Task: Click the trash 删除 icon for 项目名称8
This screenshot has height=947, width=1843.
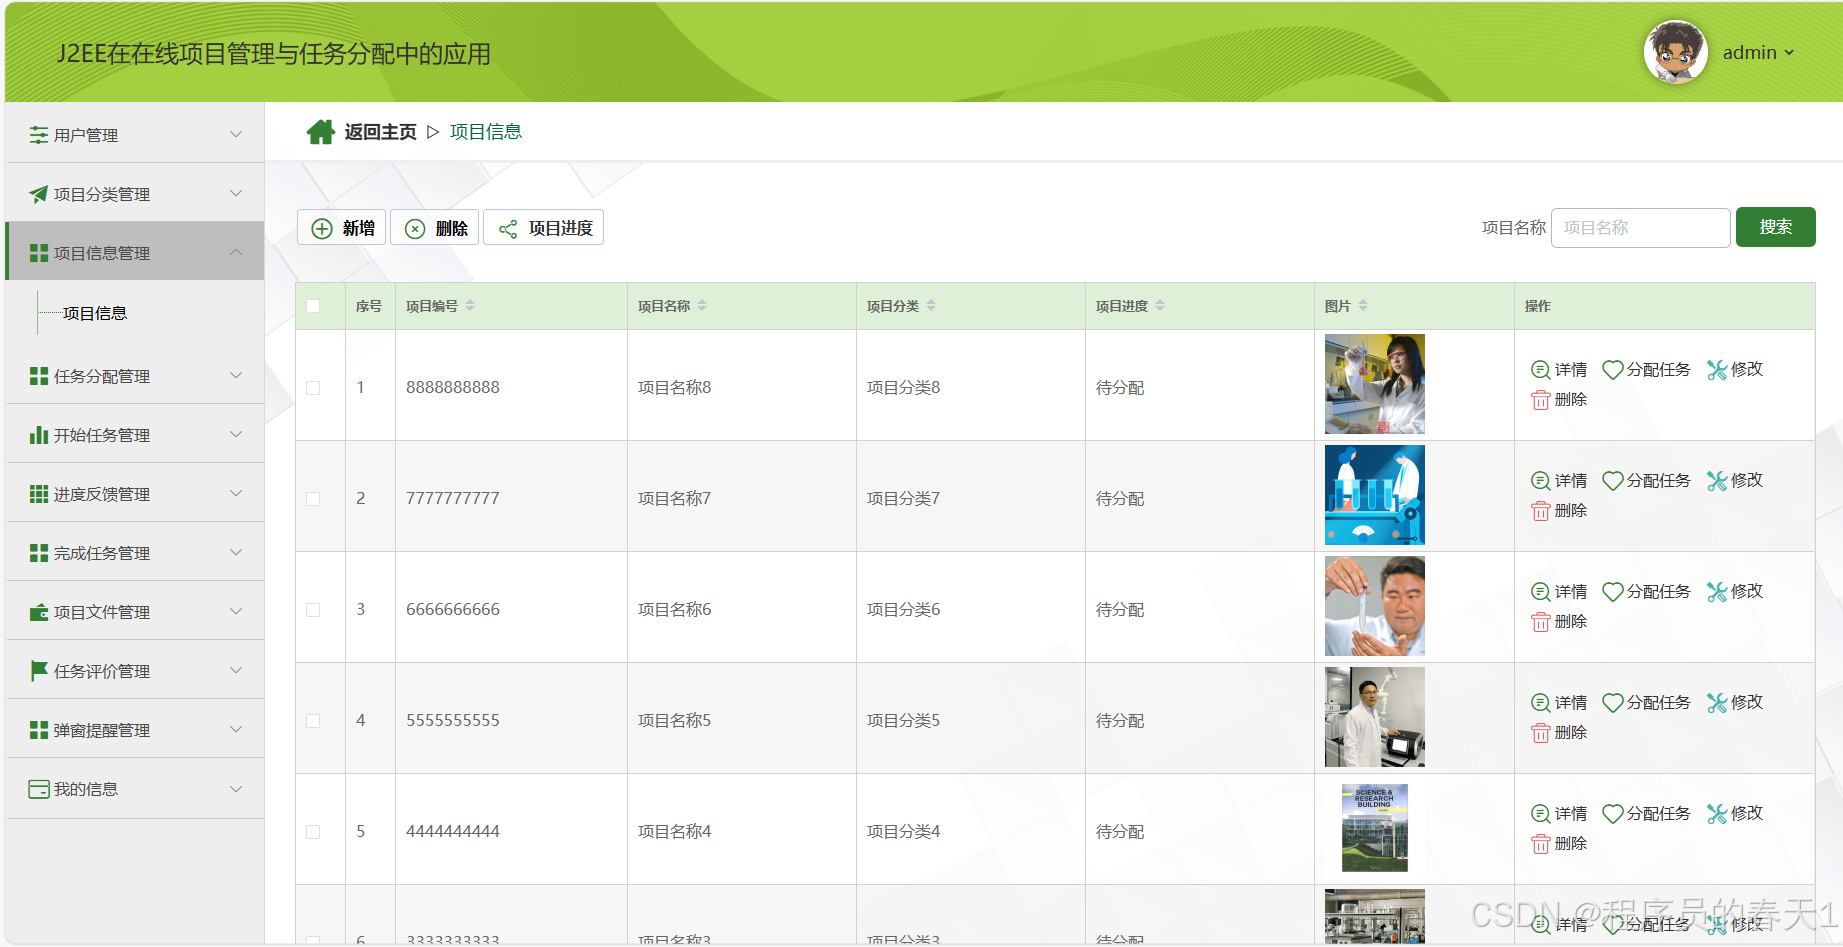Action: [1540, 400]
